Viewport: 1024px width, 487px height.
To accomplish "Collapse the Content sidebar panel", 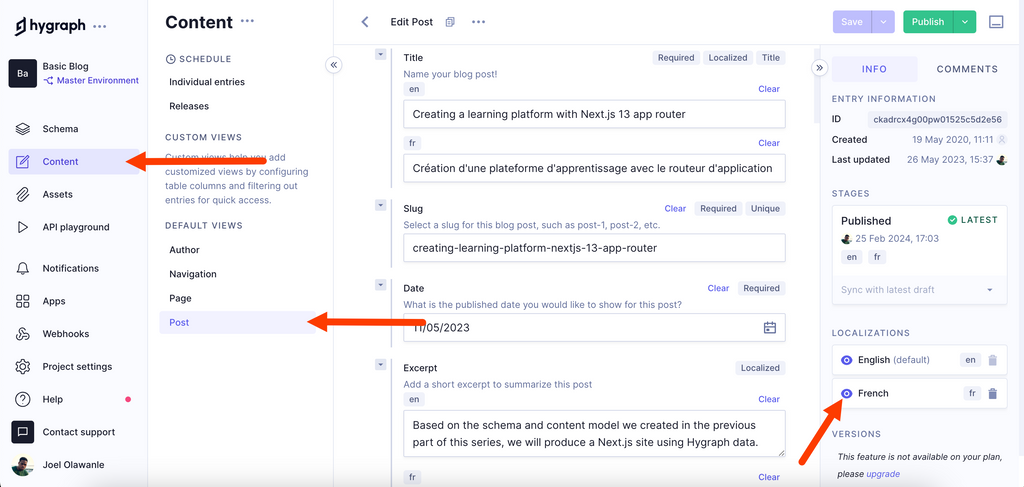I will coord(334,65).
